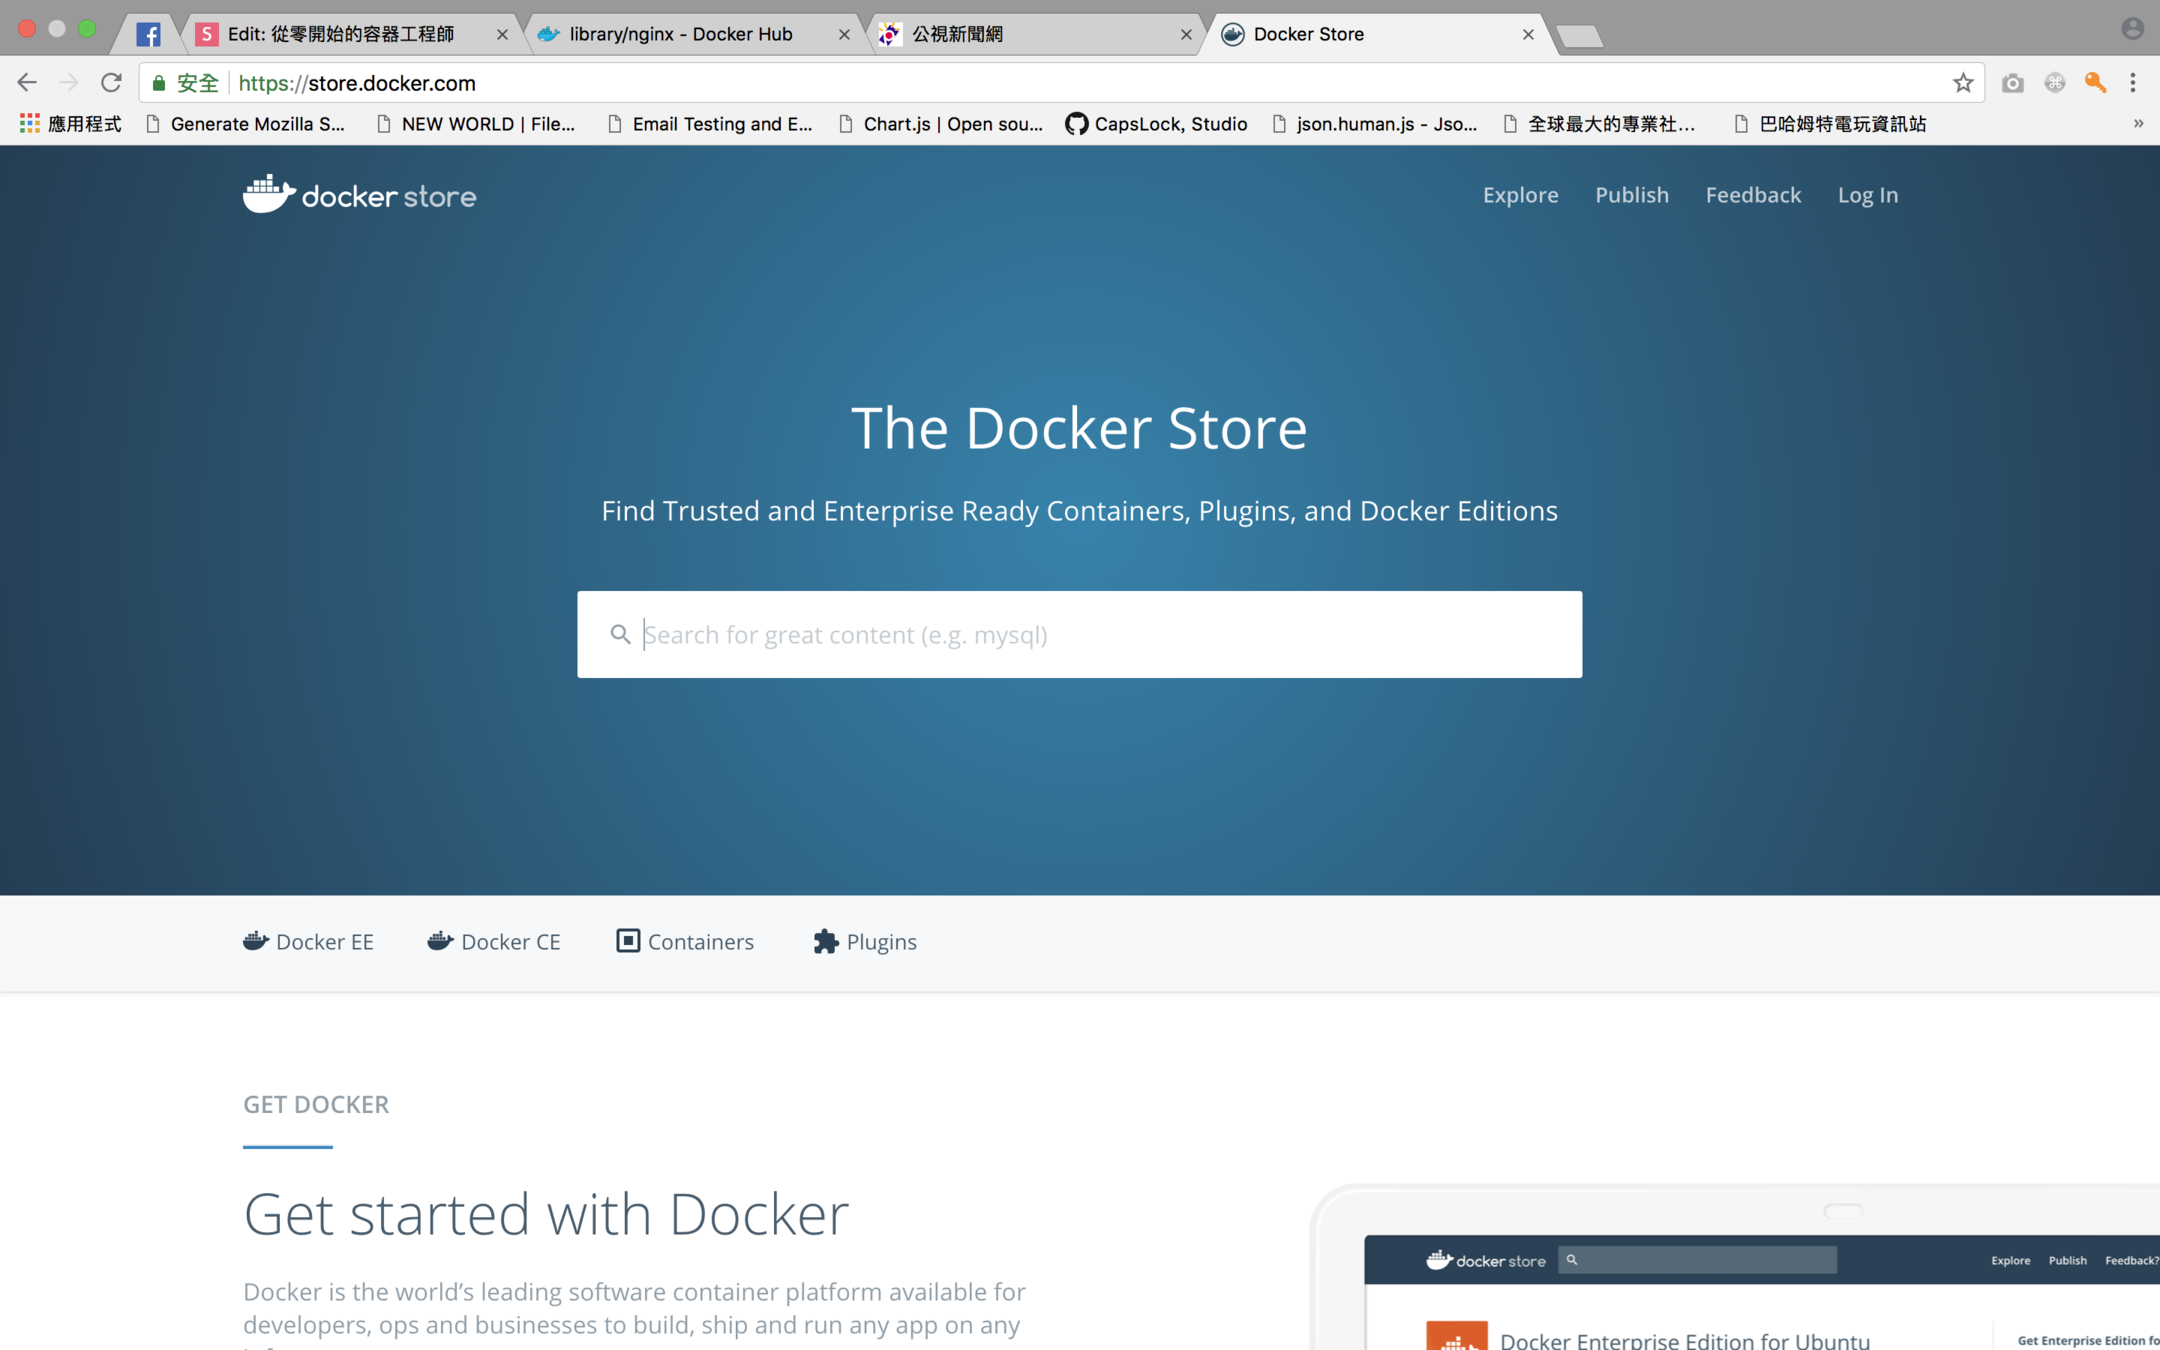Select the Containers category filter
The height and width of the screenshot is (1350, 2160).
(x=685, y=941)
